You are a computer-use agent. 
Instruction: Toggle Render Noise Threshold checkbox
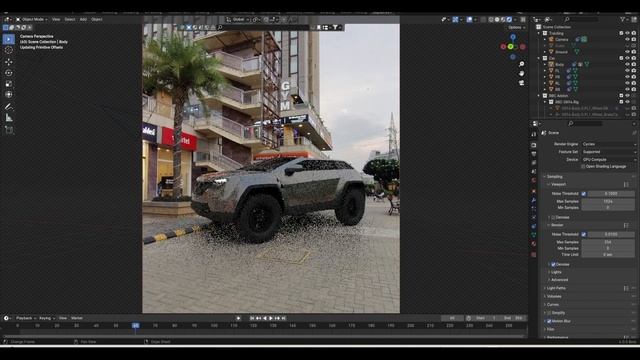[x=584, y=234]
